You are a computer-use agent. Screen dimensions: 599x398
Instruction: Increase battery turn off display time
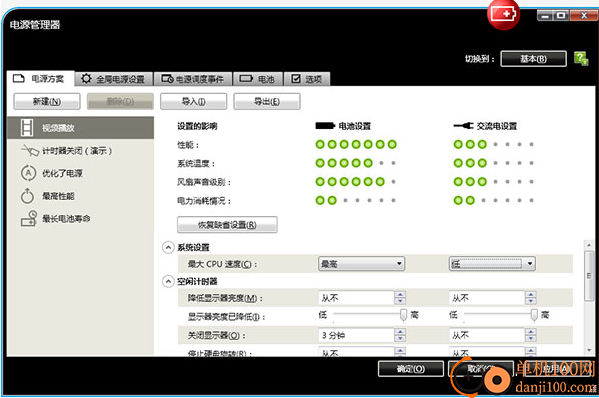pyautogui.click(x=400, y=332)
